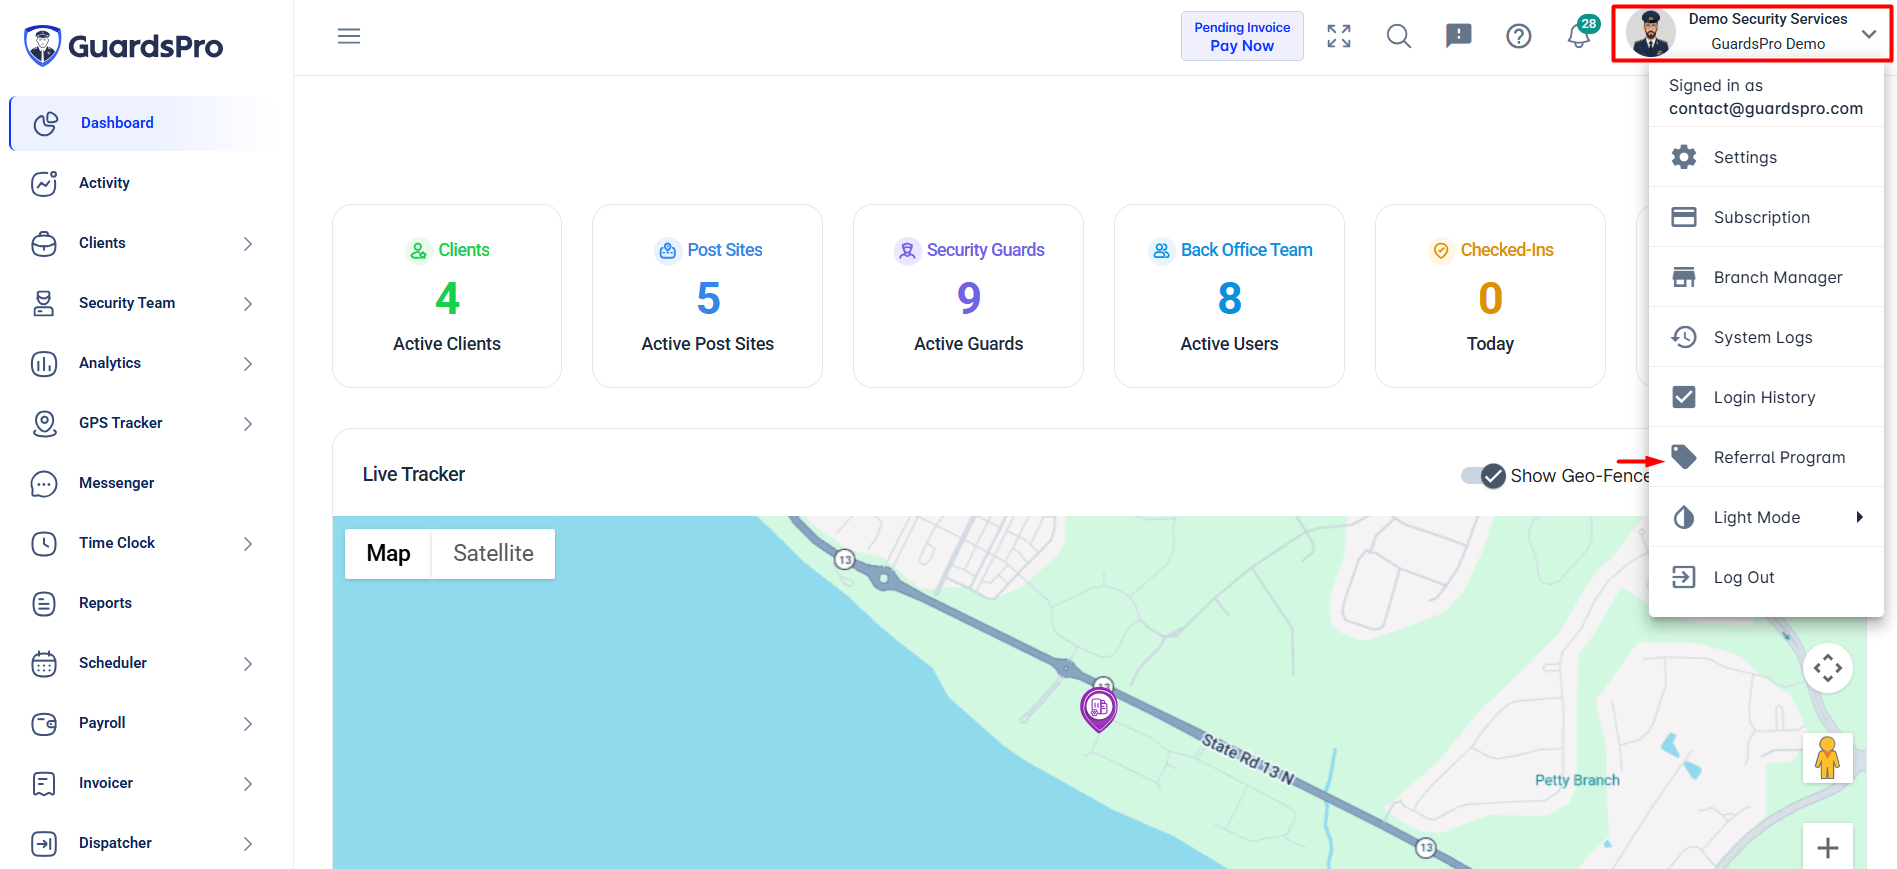1897x869 pixels.
Task: Click the Clients sidebar icon
Action: point(44,243)
